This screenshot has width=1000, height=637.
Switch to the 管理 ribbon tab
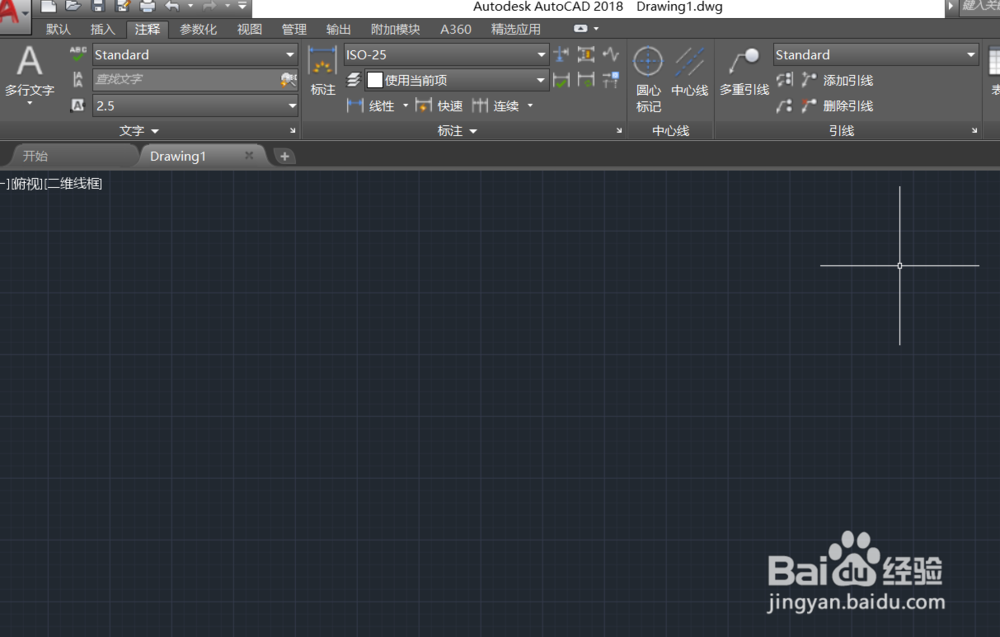pyautogui.click(x=294, y=29)
